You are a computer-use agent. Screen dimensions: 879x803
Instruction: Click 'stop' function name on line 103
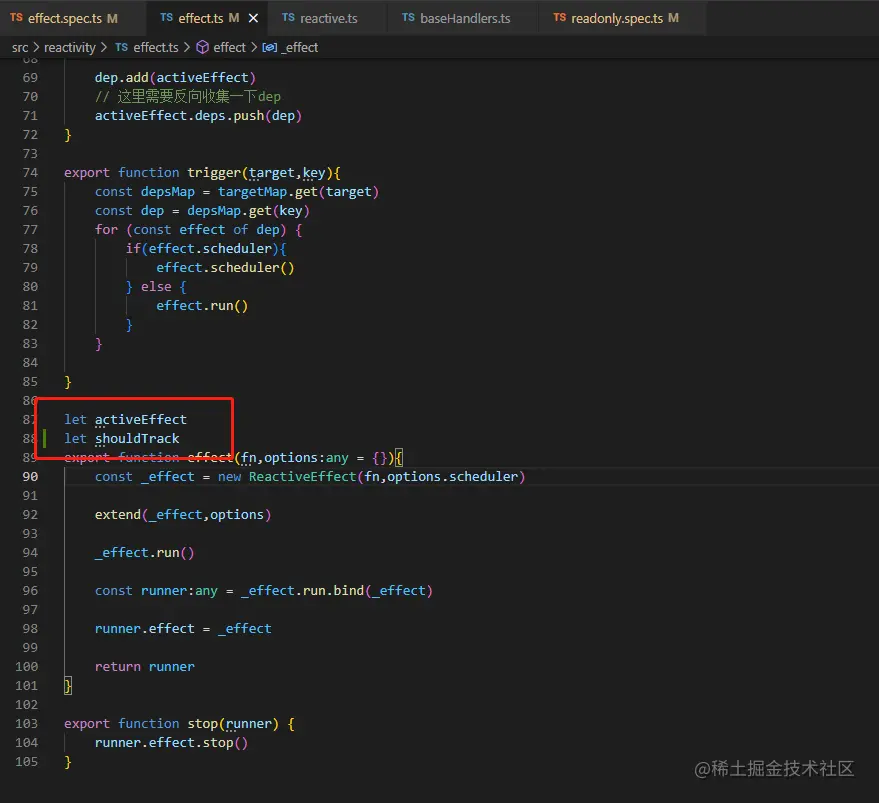point(202,724)
